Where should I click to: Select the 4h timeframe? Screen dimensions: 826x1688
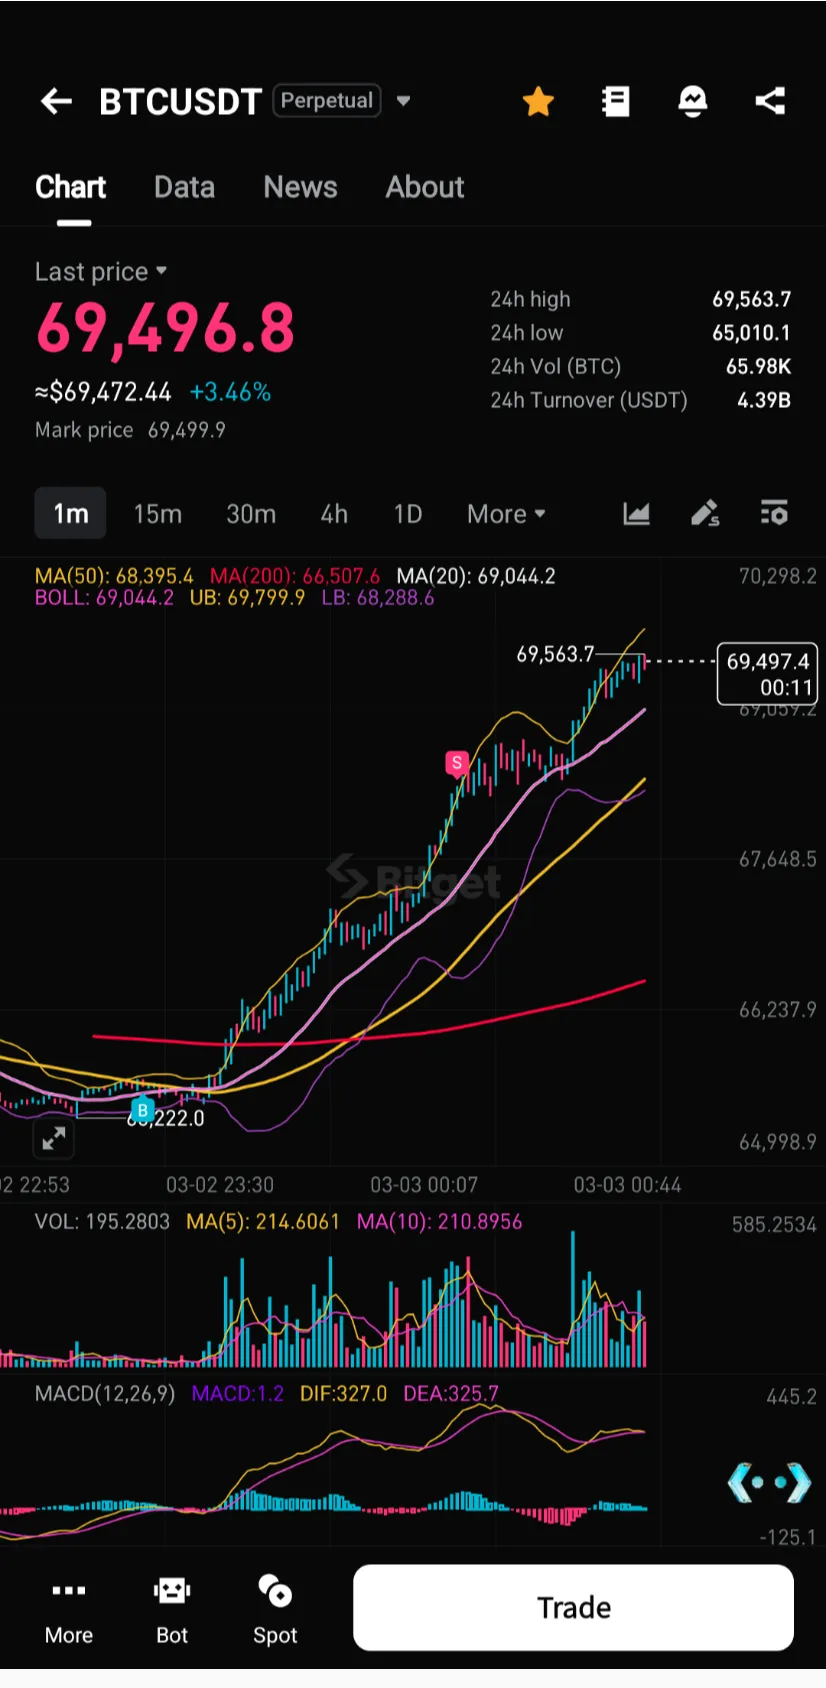334,514
